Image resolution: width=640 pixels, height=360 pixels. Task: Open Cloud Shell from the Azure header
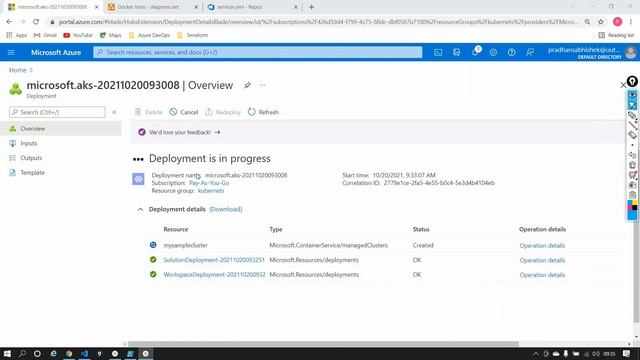pyautogui.click(x=438, y=52)
